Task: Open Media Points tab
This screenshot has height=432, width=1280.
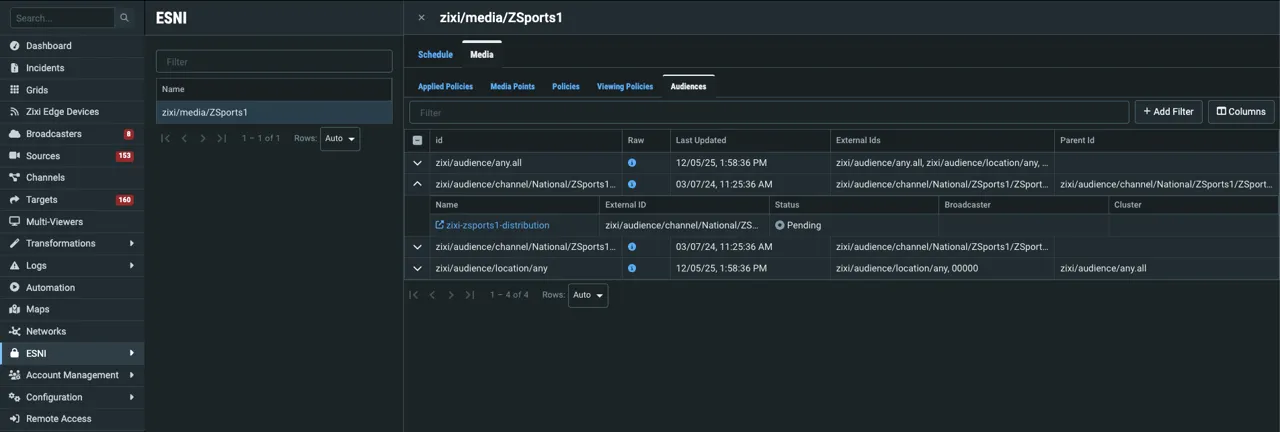Action: tap(512, 86)
